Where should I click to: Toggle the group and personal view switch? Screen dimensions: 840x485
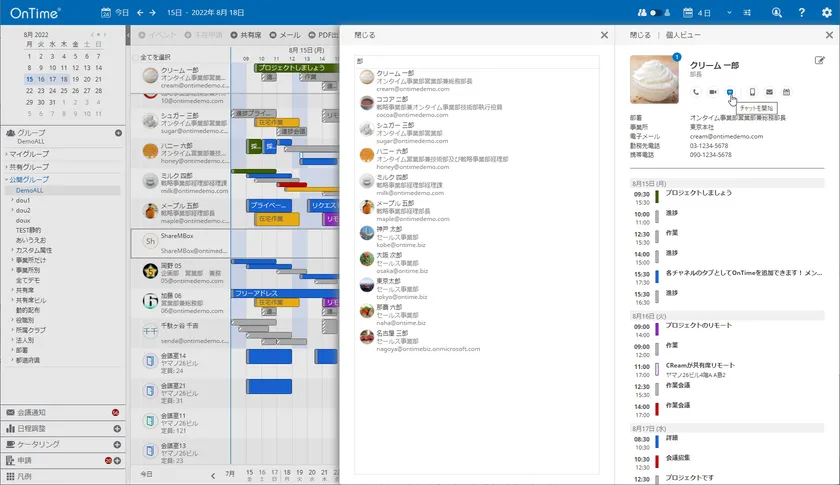[654, 12]
